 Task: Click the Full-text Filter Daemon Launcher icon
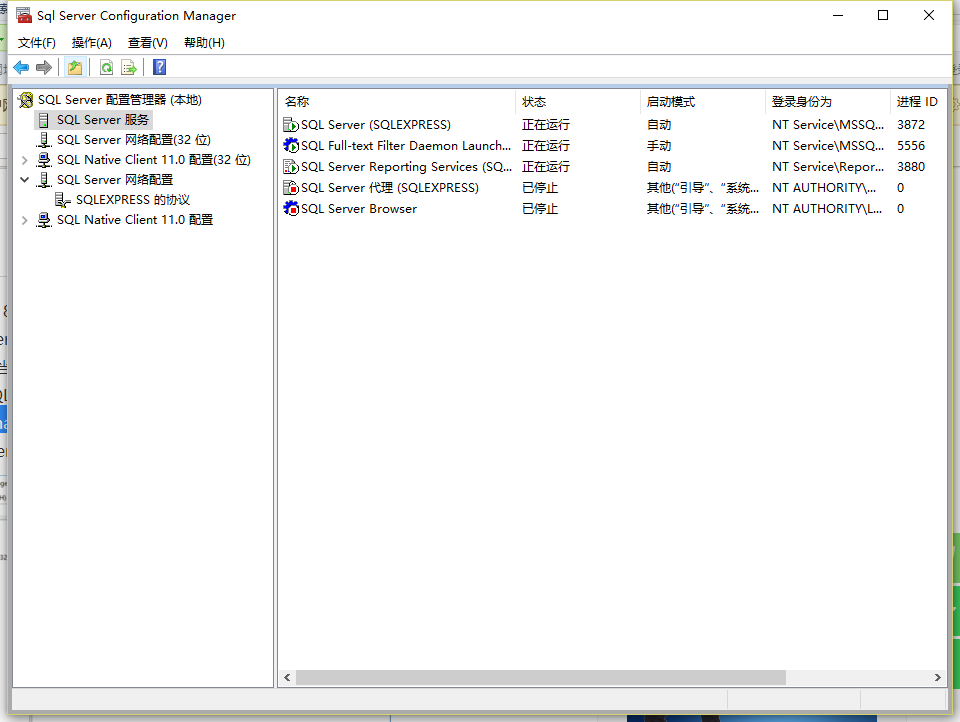pyautogui.click(x=291, y=146)
